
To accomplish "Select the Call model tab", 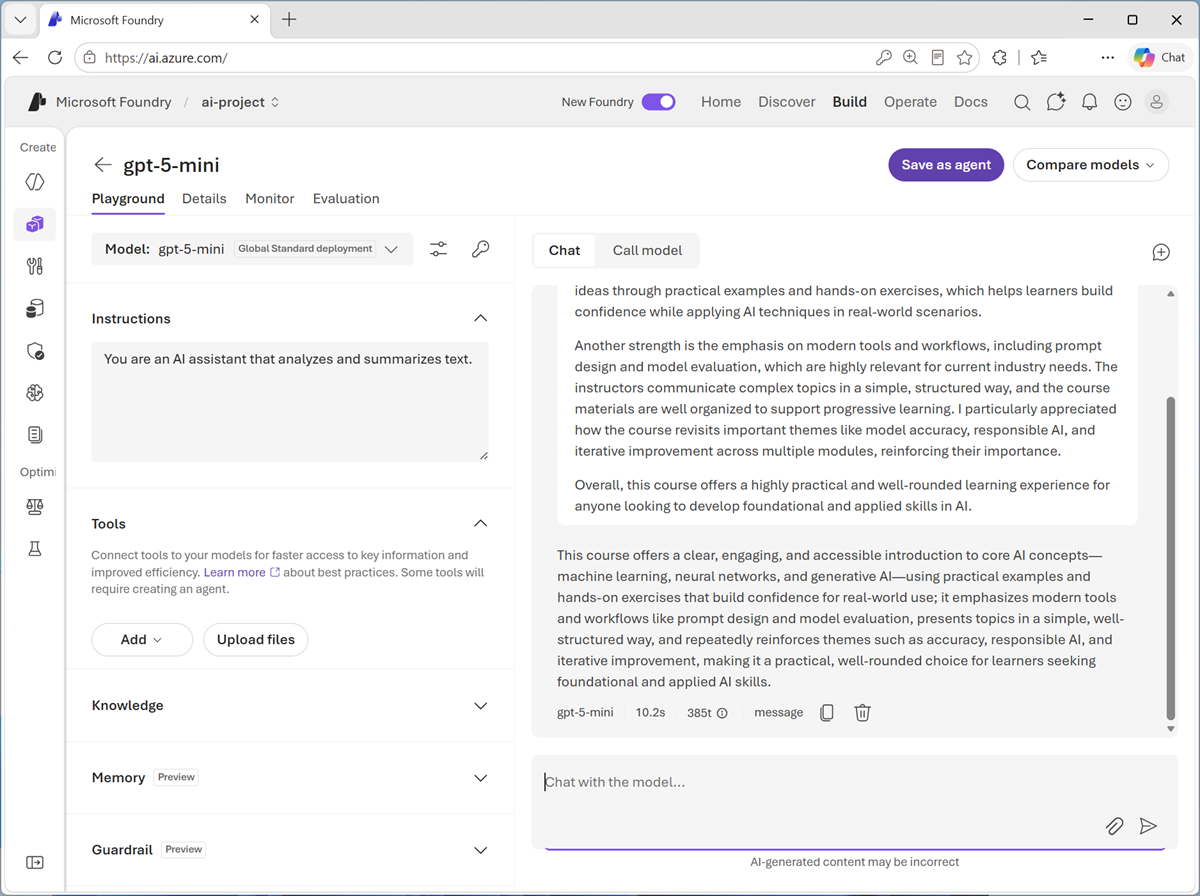I will coord(647,250).
